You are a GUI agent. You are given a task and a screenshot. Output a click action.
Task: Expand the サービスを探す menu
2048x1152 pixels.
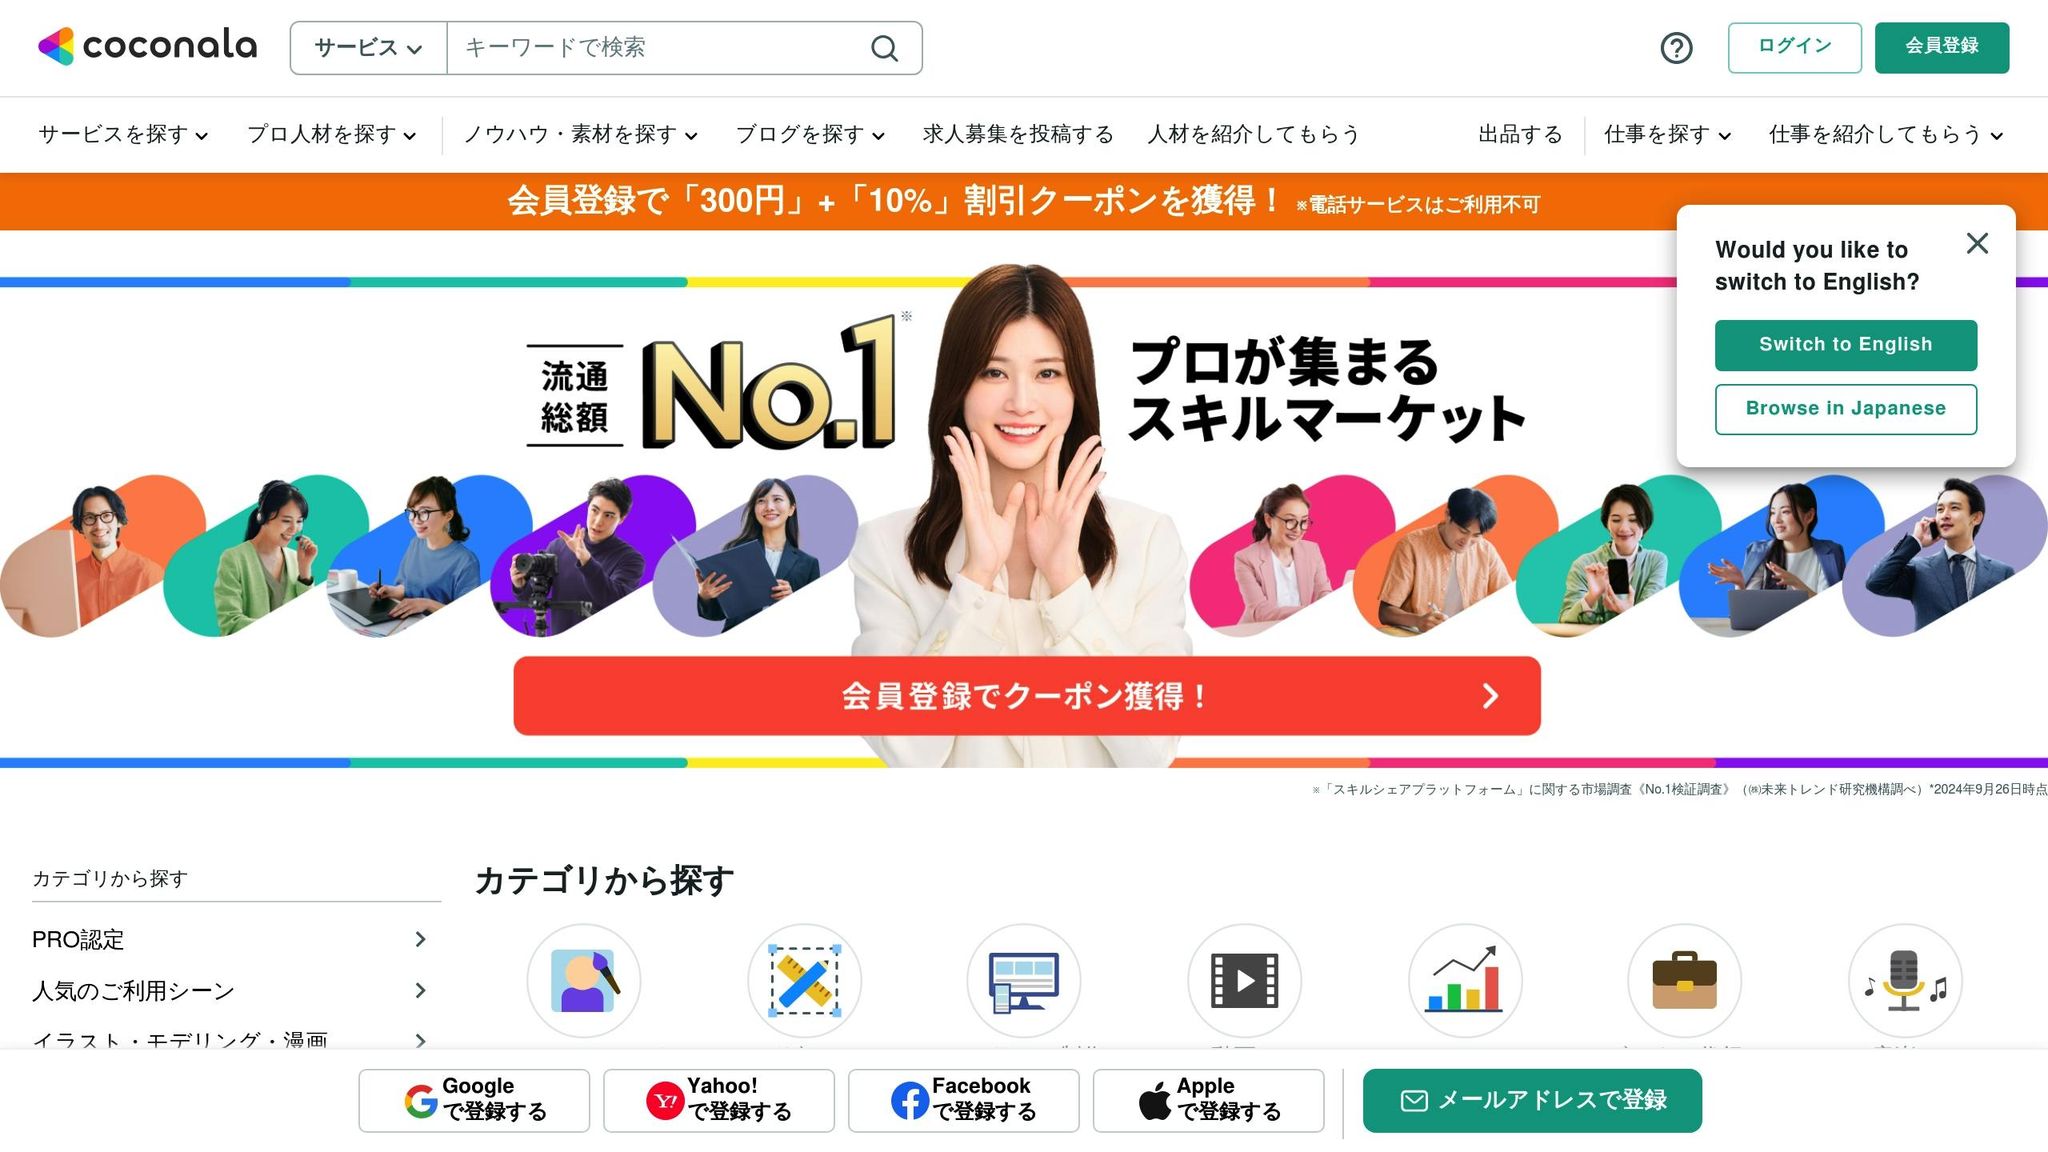point(123,134)
